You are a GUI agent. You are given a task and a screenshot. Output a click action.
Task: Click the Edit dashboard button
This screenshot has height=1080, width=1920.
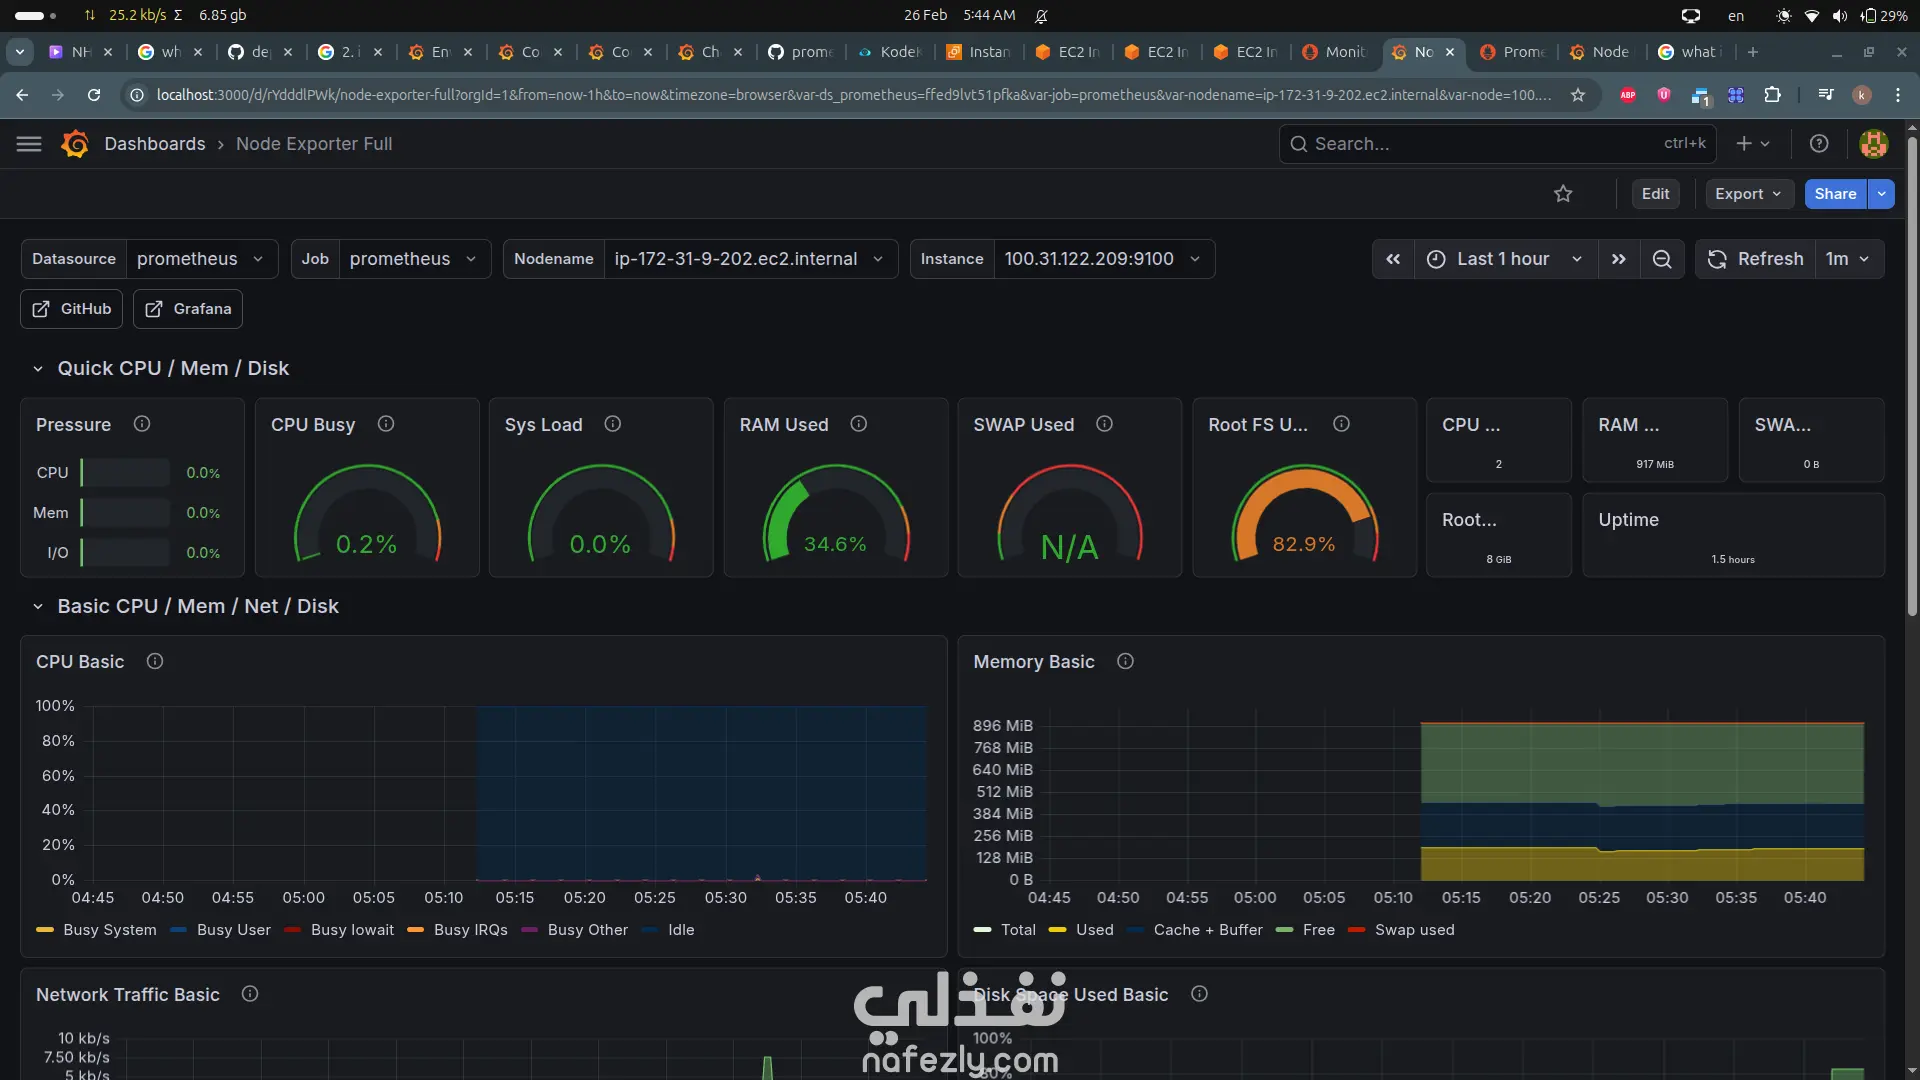click(x=1655, y=194)
